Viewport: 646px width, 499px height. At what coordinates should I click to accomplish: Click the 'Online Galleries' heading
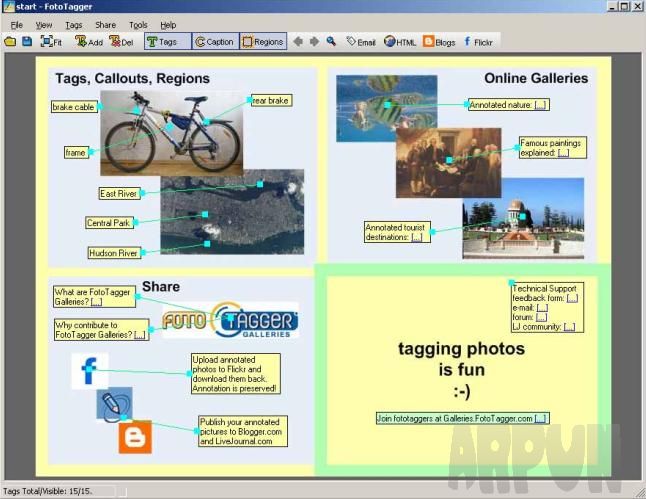tap(536, 78)
